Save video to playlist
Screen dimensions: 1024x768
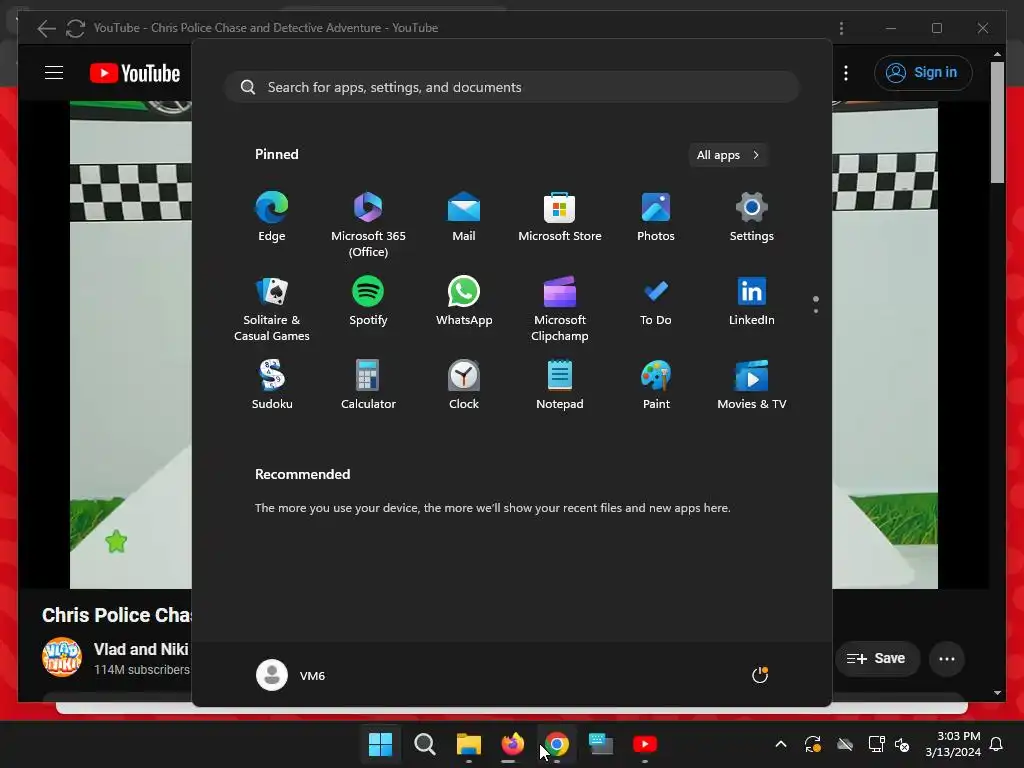pyautogui.click(x=877, y=658)
